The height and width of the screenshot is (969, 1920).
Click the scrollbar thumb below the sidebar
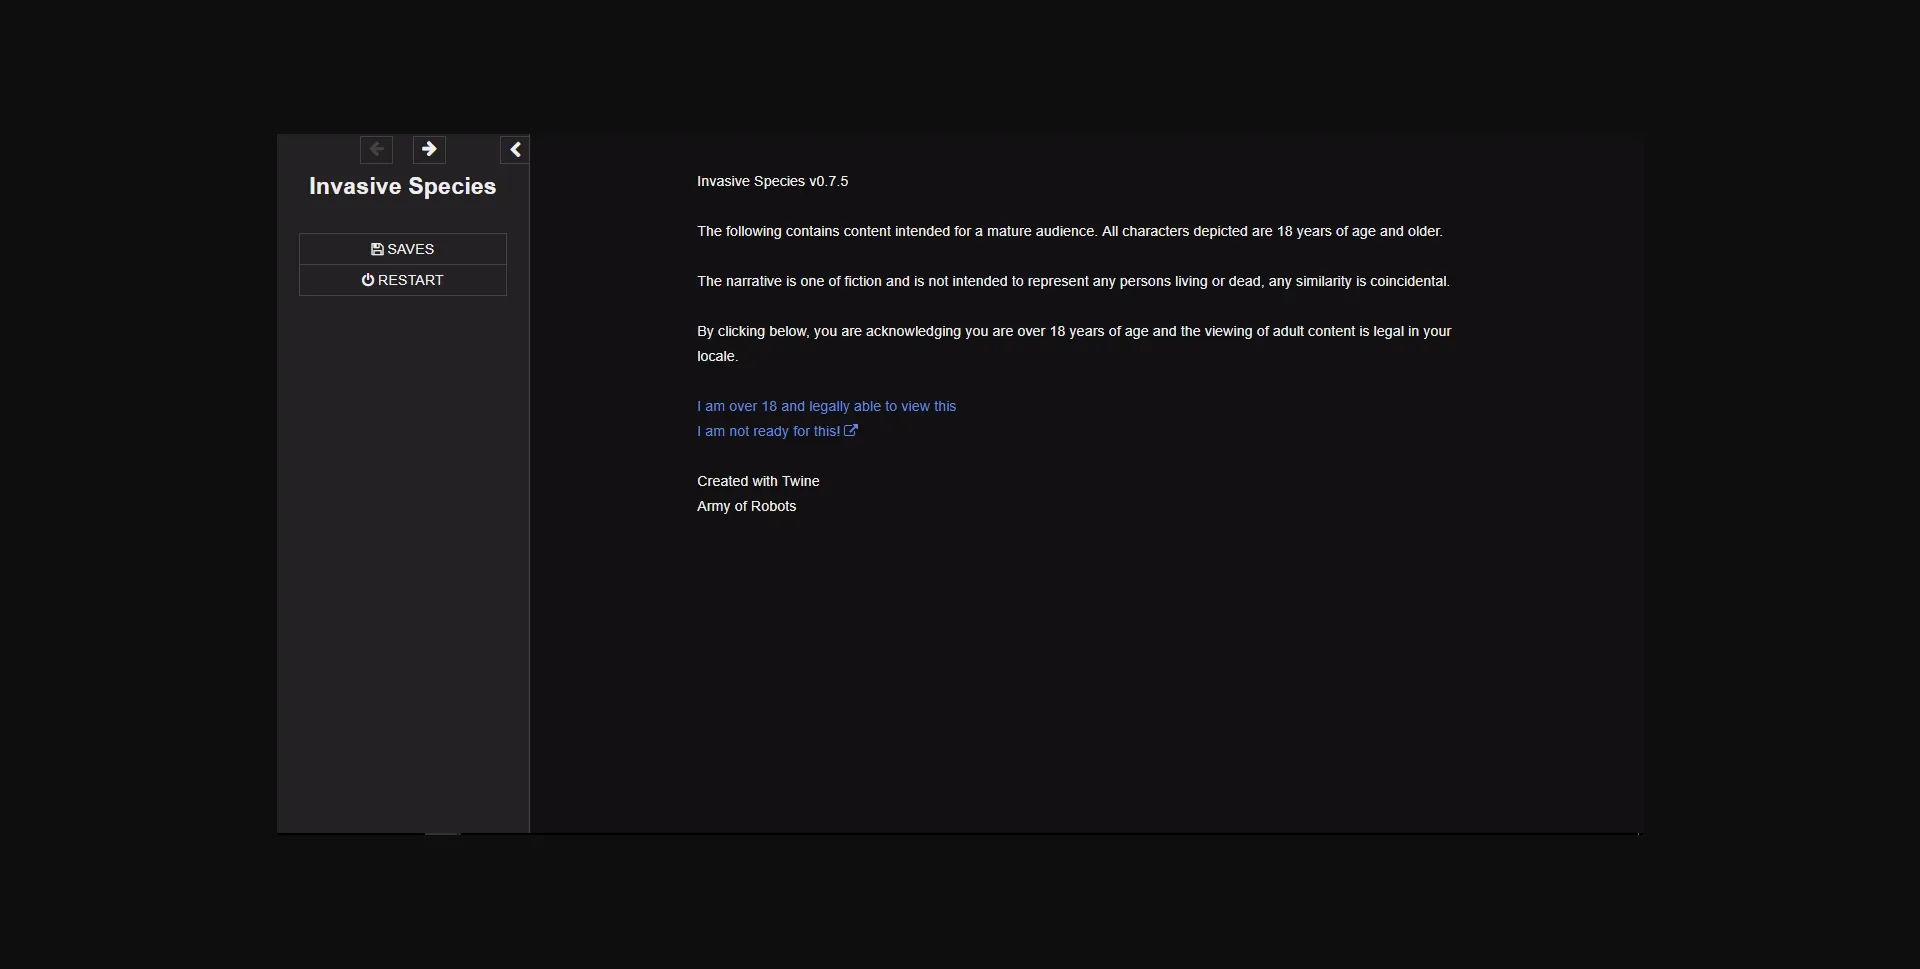tap(442, 833)
